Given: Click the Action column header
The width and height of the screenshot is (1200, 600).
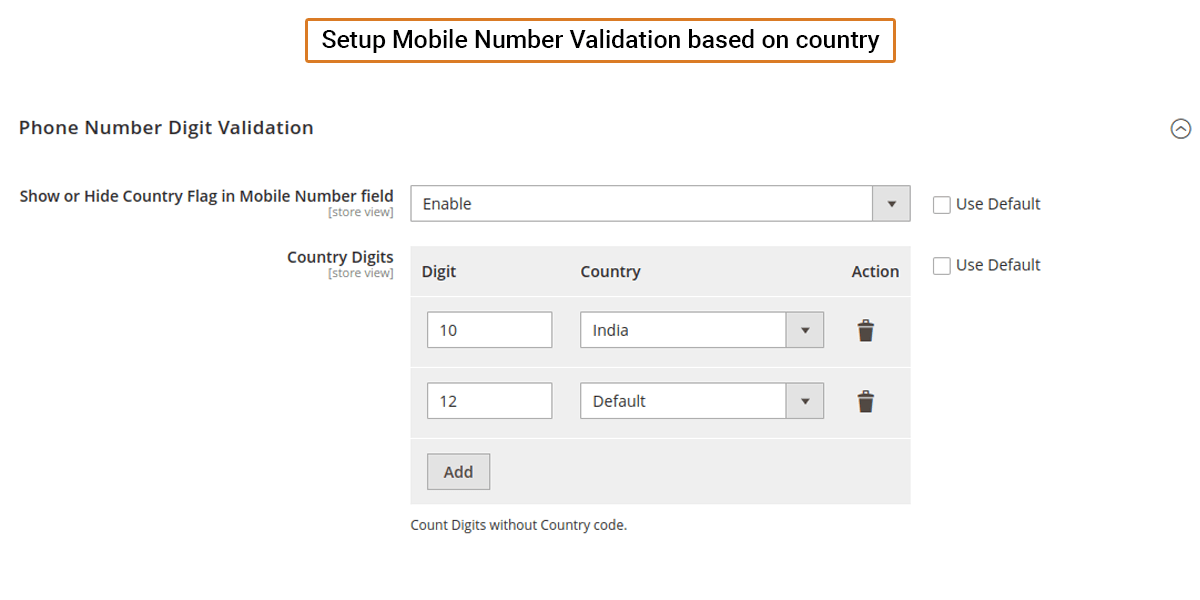Looking at the screenshot, I should (875, 272).
